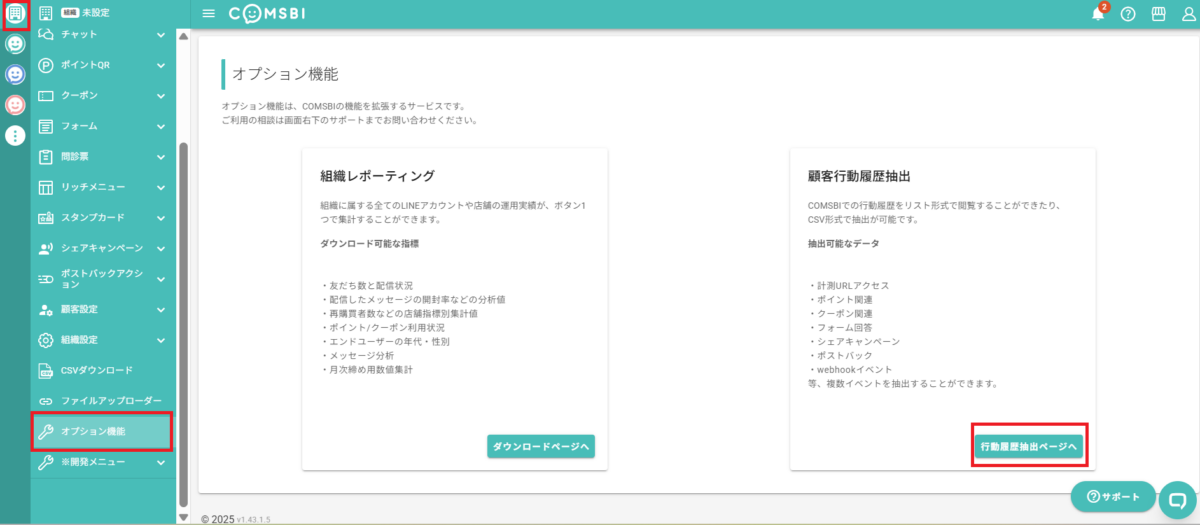
Task: Click the help question mark icon in header
Action: (x=1128, y=14)
